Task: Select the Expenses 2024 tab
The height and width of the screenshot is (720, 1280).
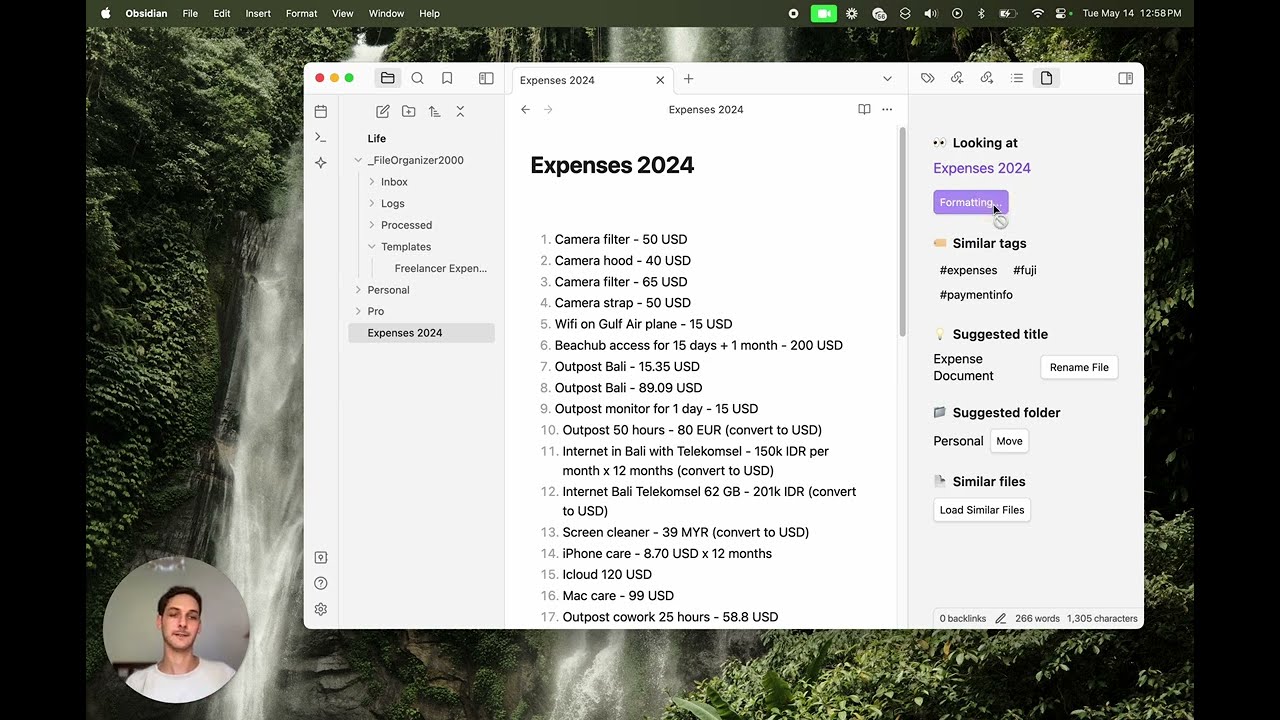Action: pos(592,80)
